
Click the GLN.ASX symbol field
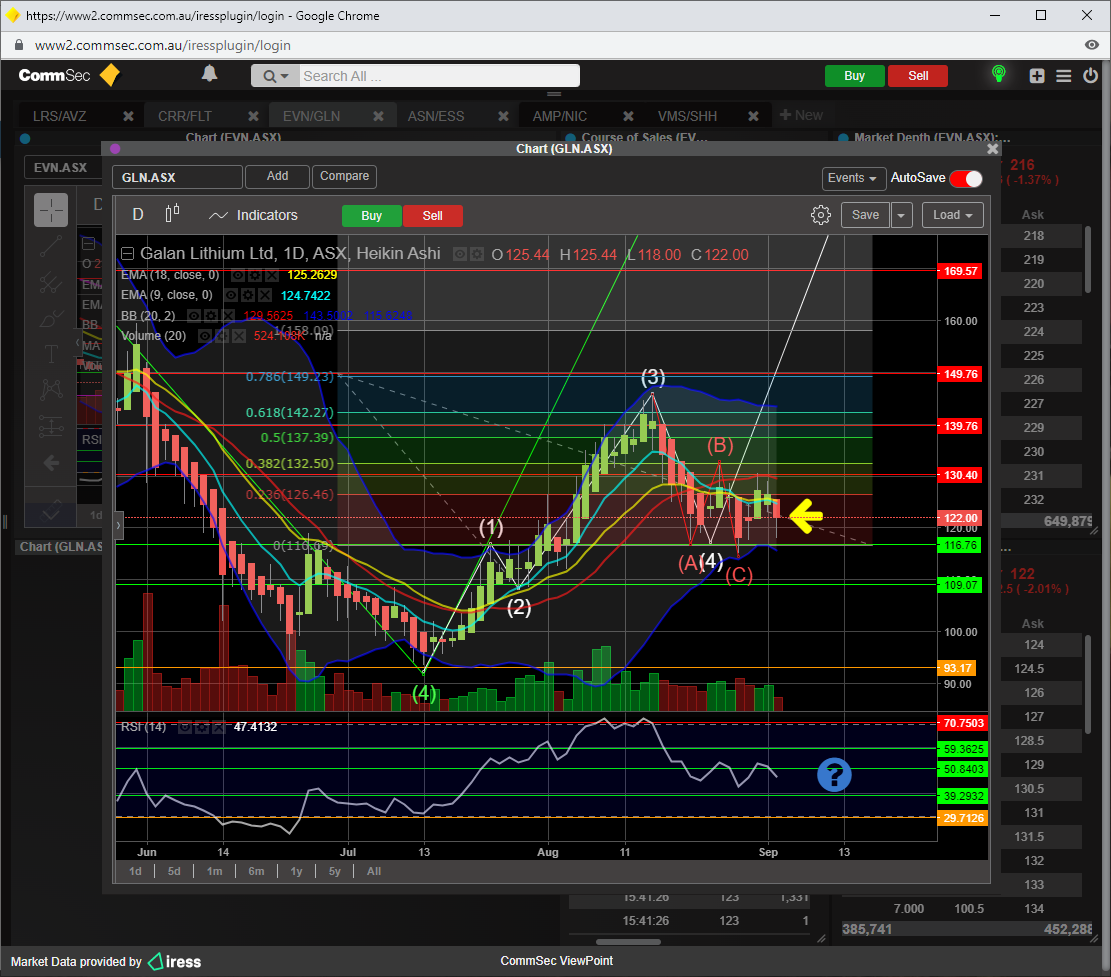(177, 177)
